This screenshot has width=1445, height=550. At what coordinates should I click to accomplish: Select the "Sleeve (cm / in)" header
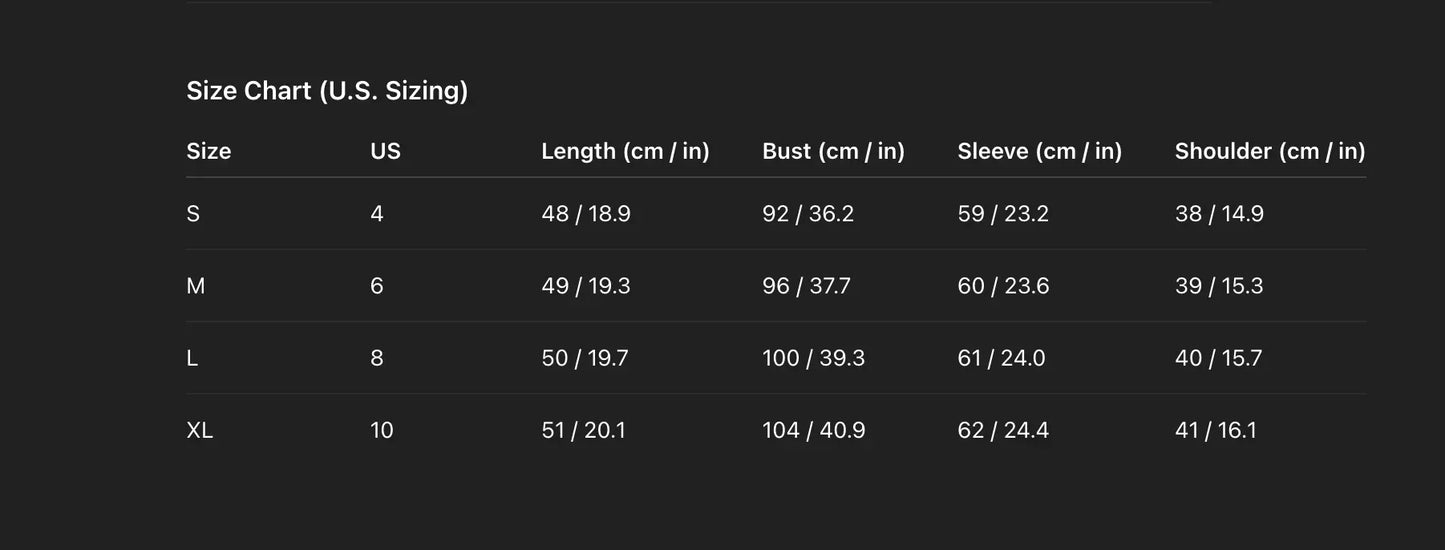pyautogui.click(x=1039, y=151)
